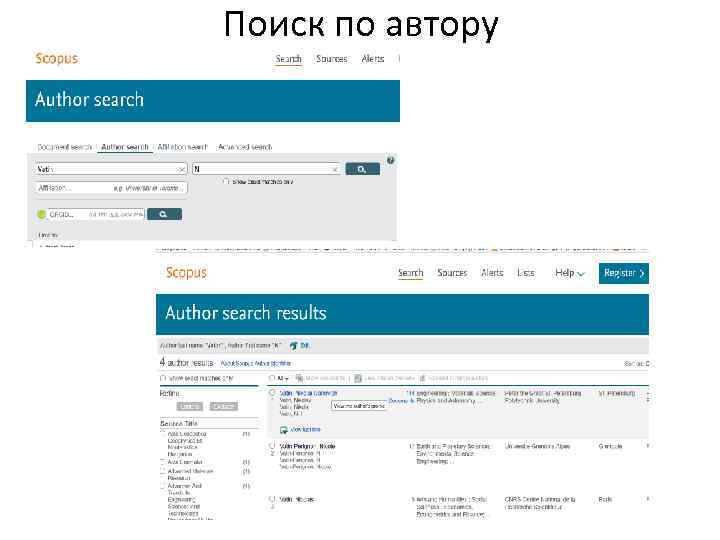
Task: Open About Scopus Author Identifier link
Action: [x=256, y=364]
